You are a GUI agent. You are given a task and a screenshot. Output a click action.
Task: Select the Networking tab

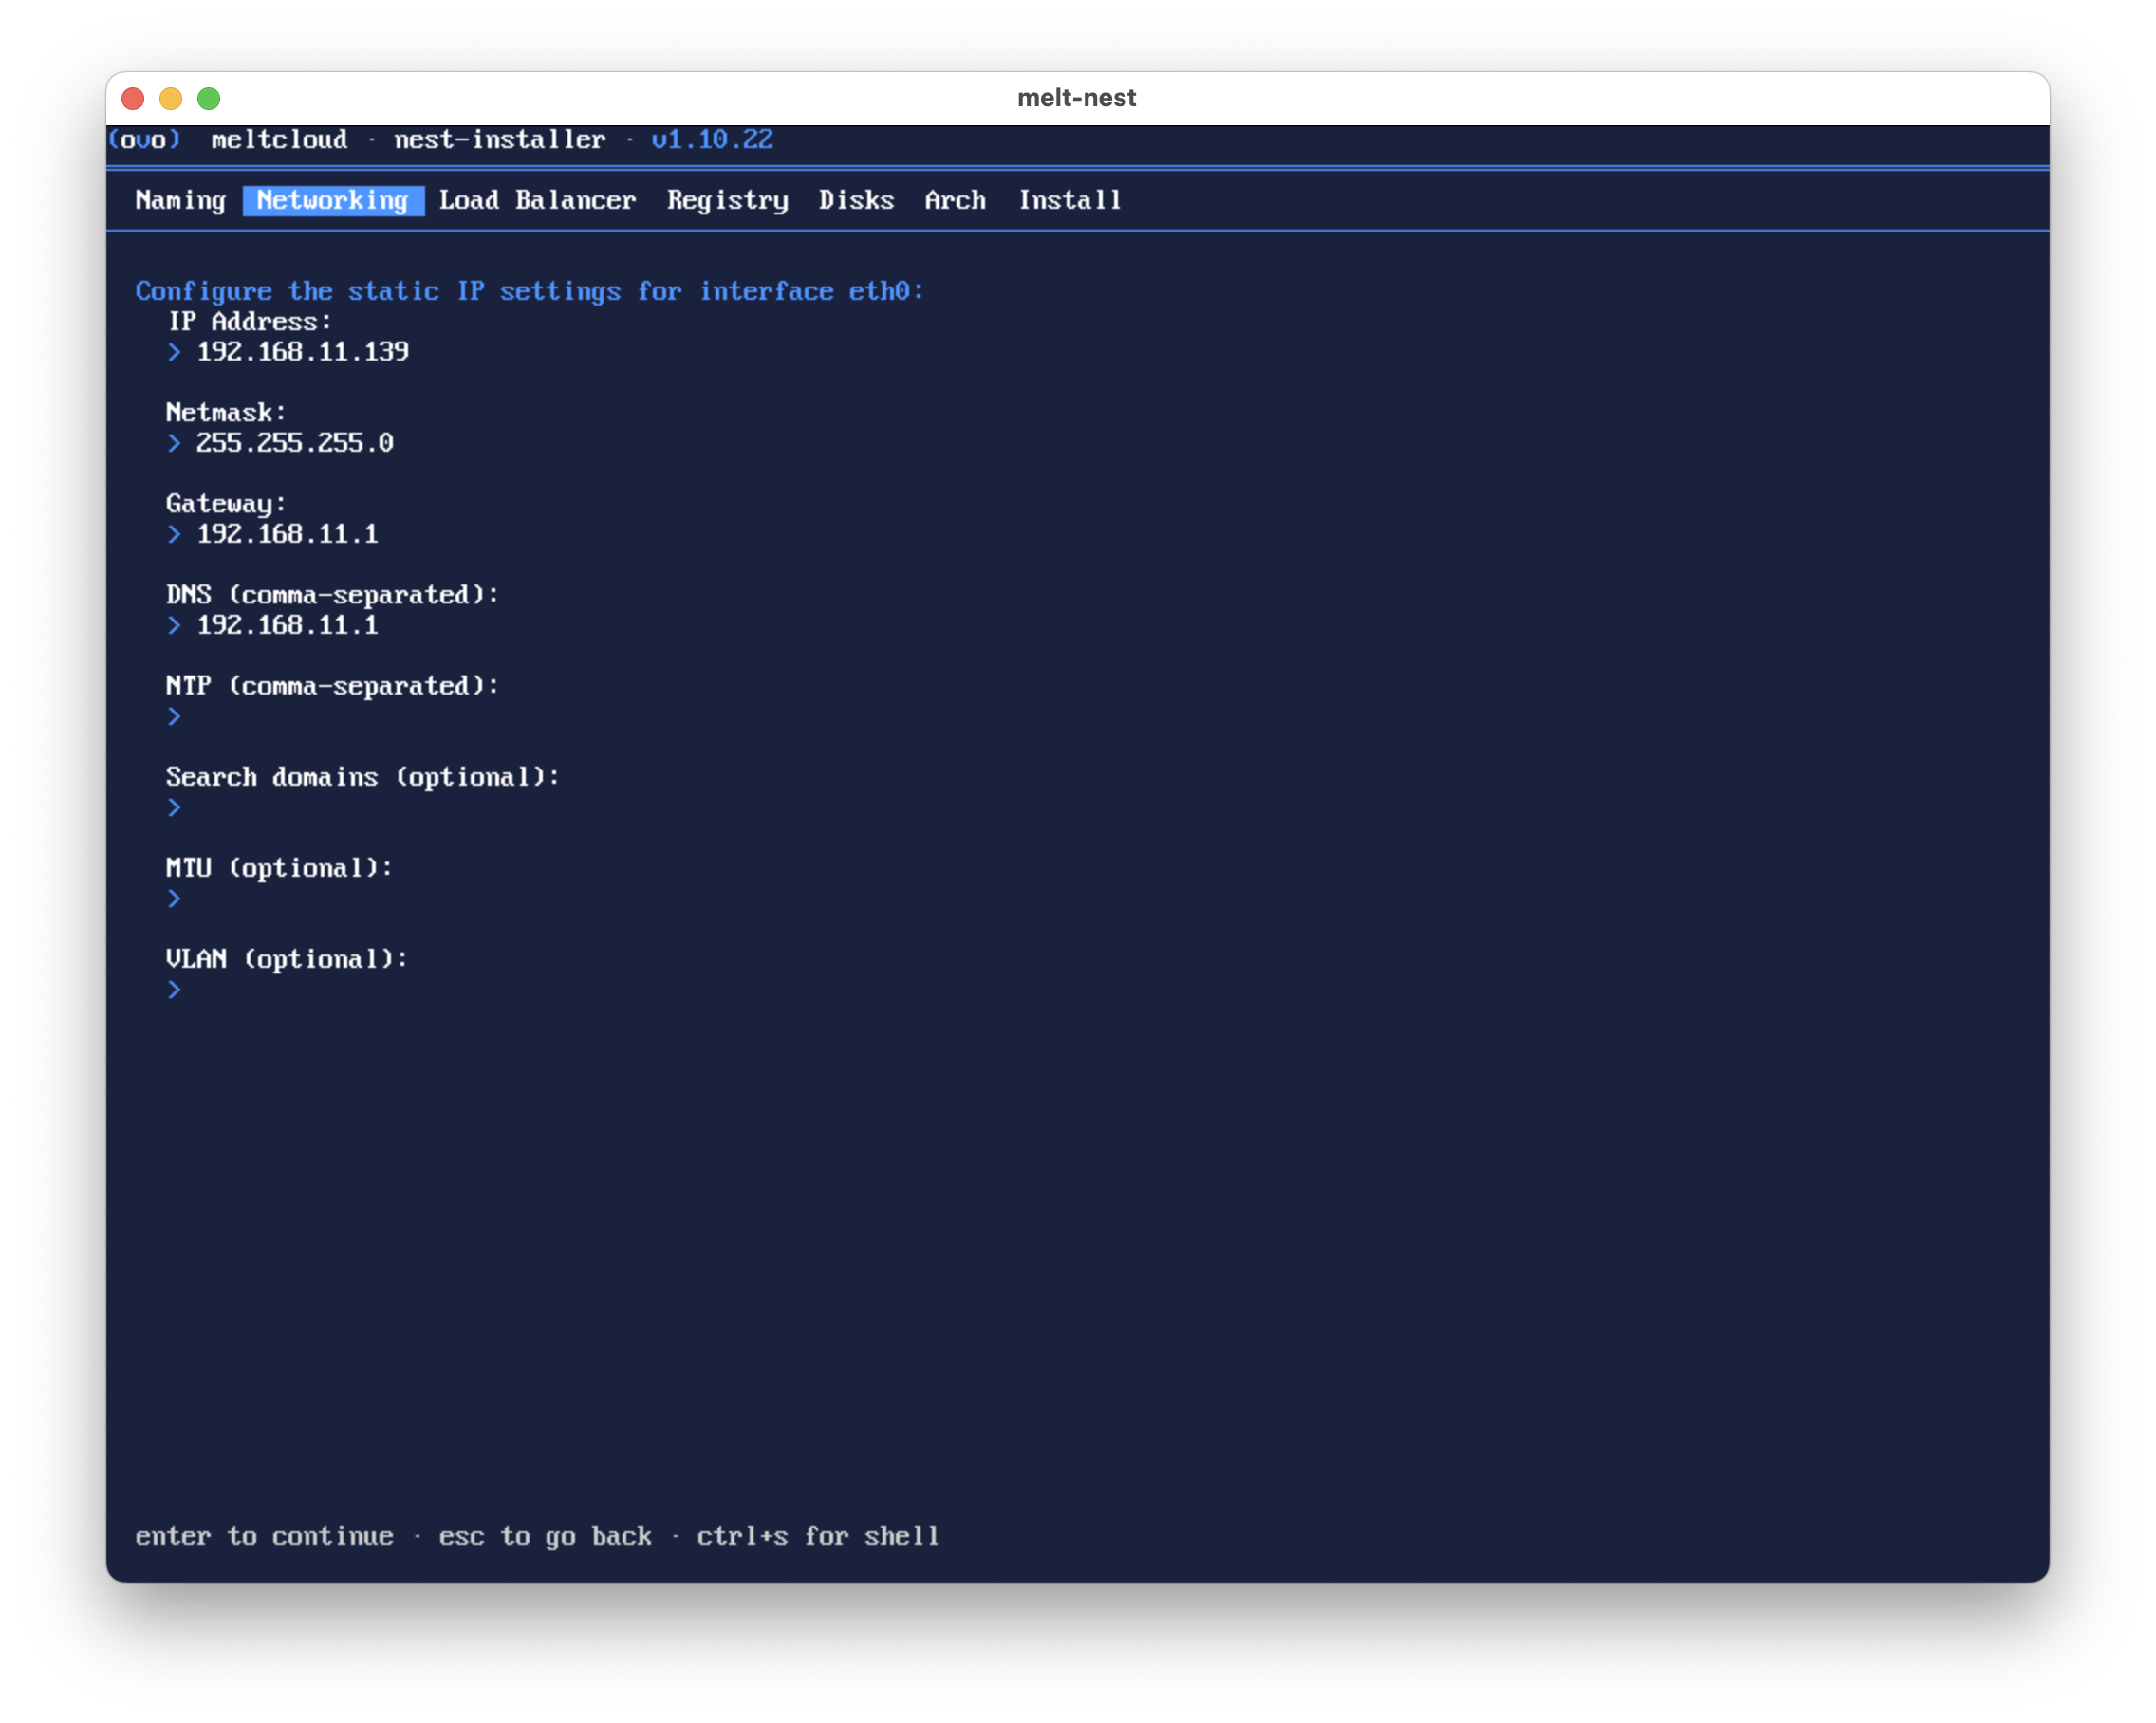click(333, 200)
